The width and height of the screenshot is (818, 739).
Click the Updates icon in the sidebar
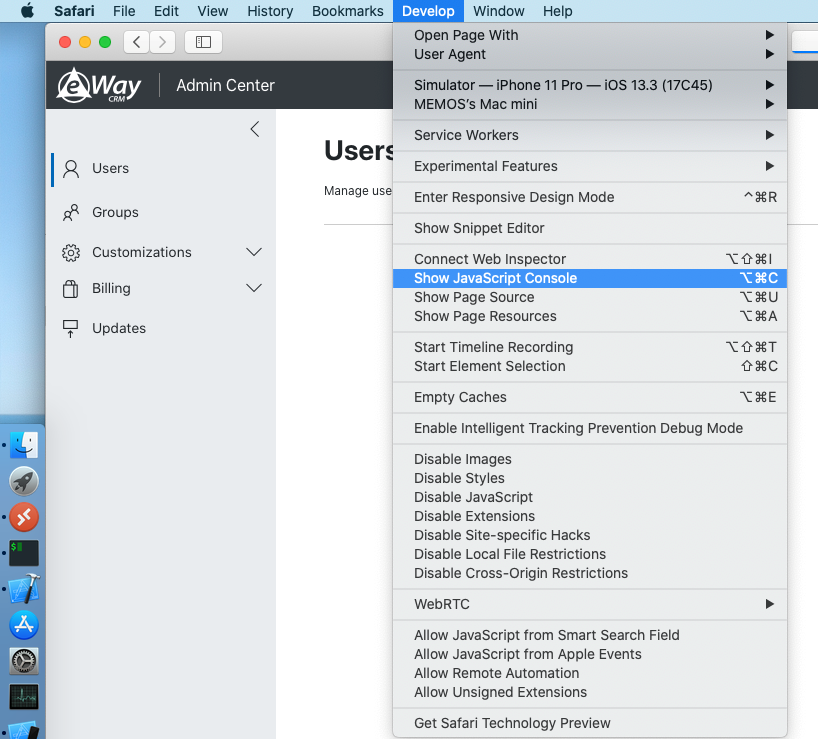(x=70, y=329)
